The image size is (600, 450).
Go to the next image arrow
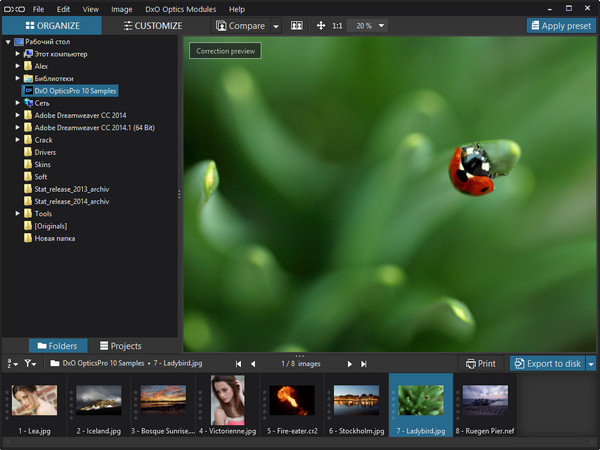click(x=349, y=364)
